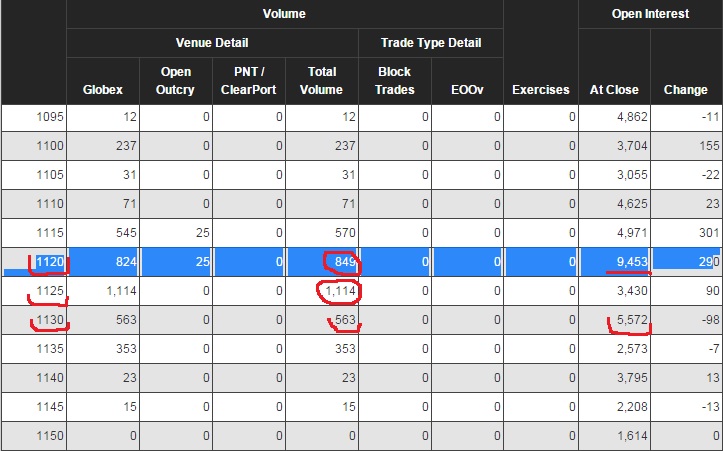
Task: Click the Change column header
Action: point(686,89)
